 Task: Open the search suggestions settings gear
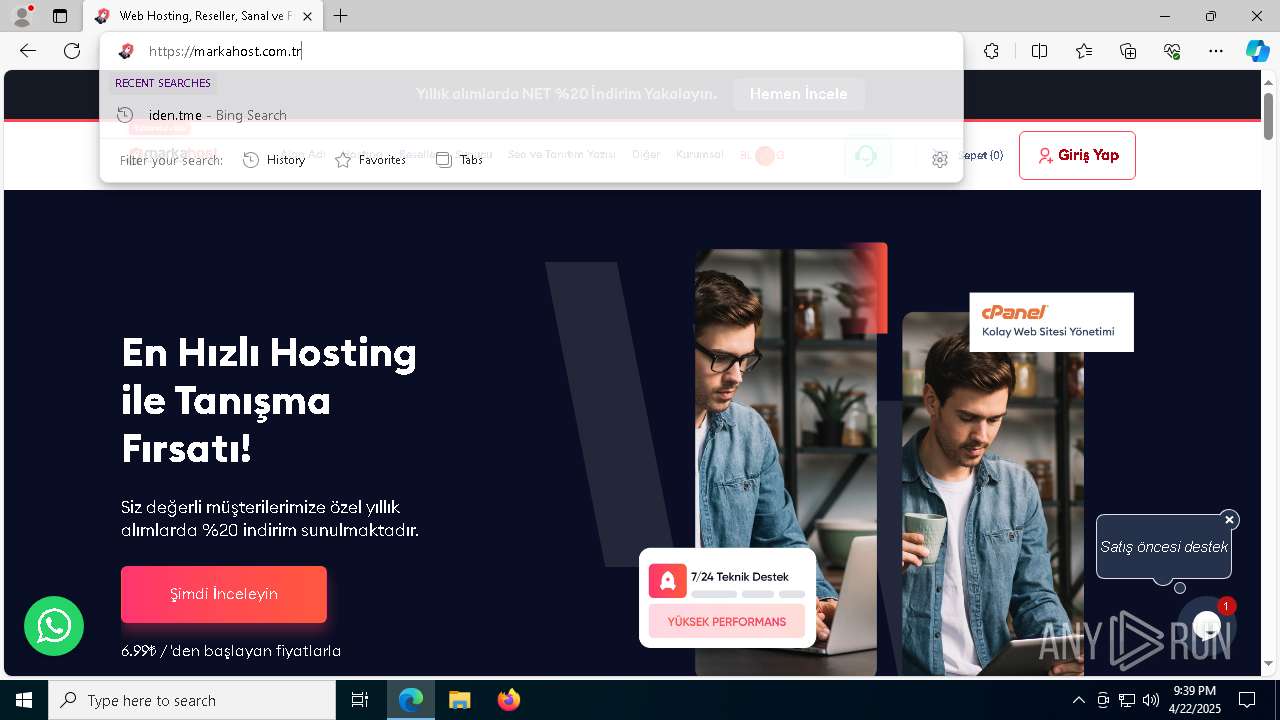(940, 160)
